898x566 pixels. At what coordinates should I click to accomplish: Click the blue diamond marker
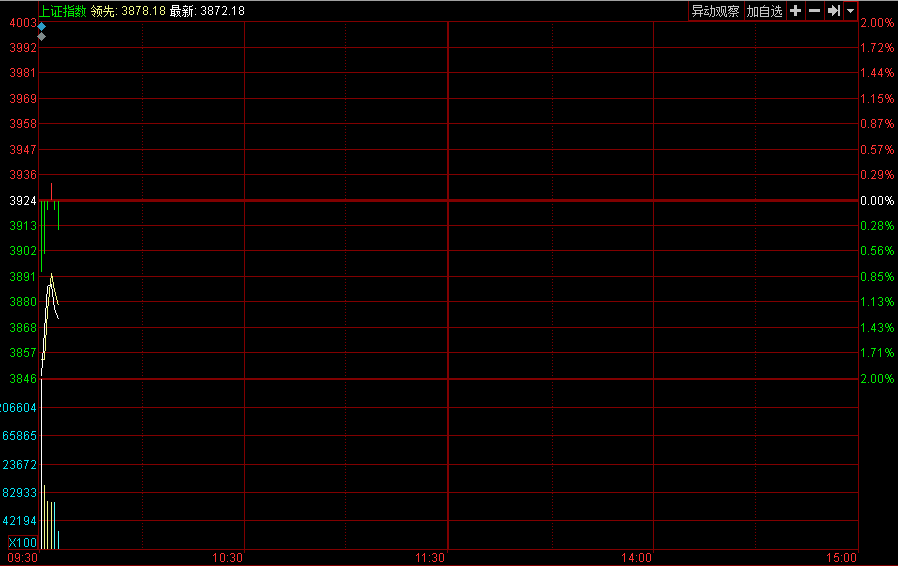pos(42,26)
